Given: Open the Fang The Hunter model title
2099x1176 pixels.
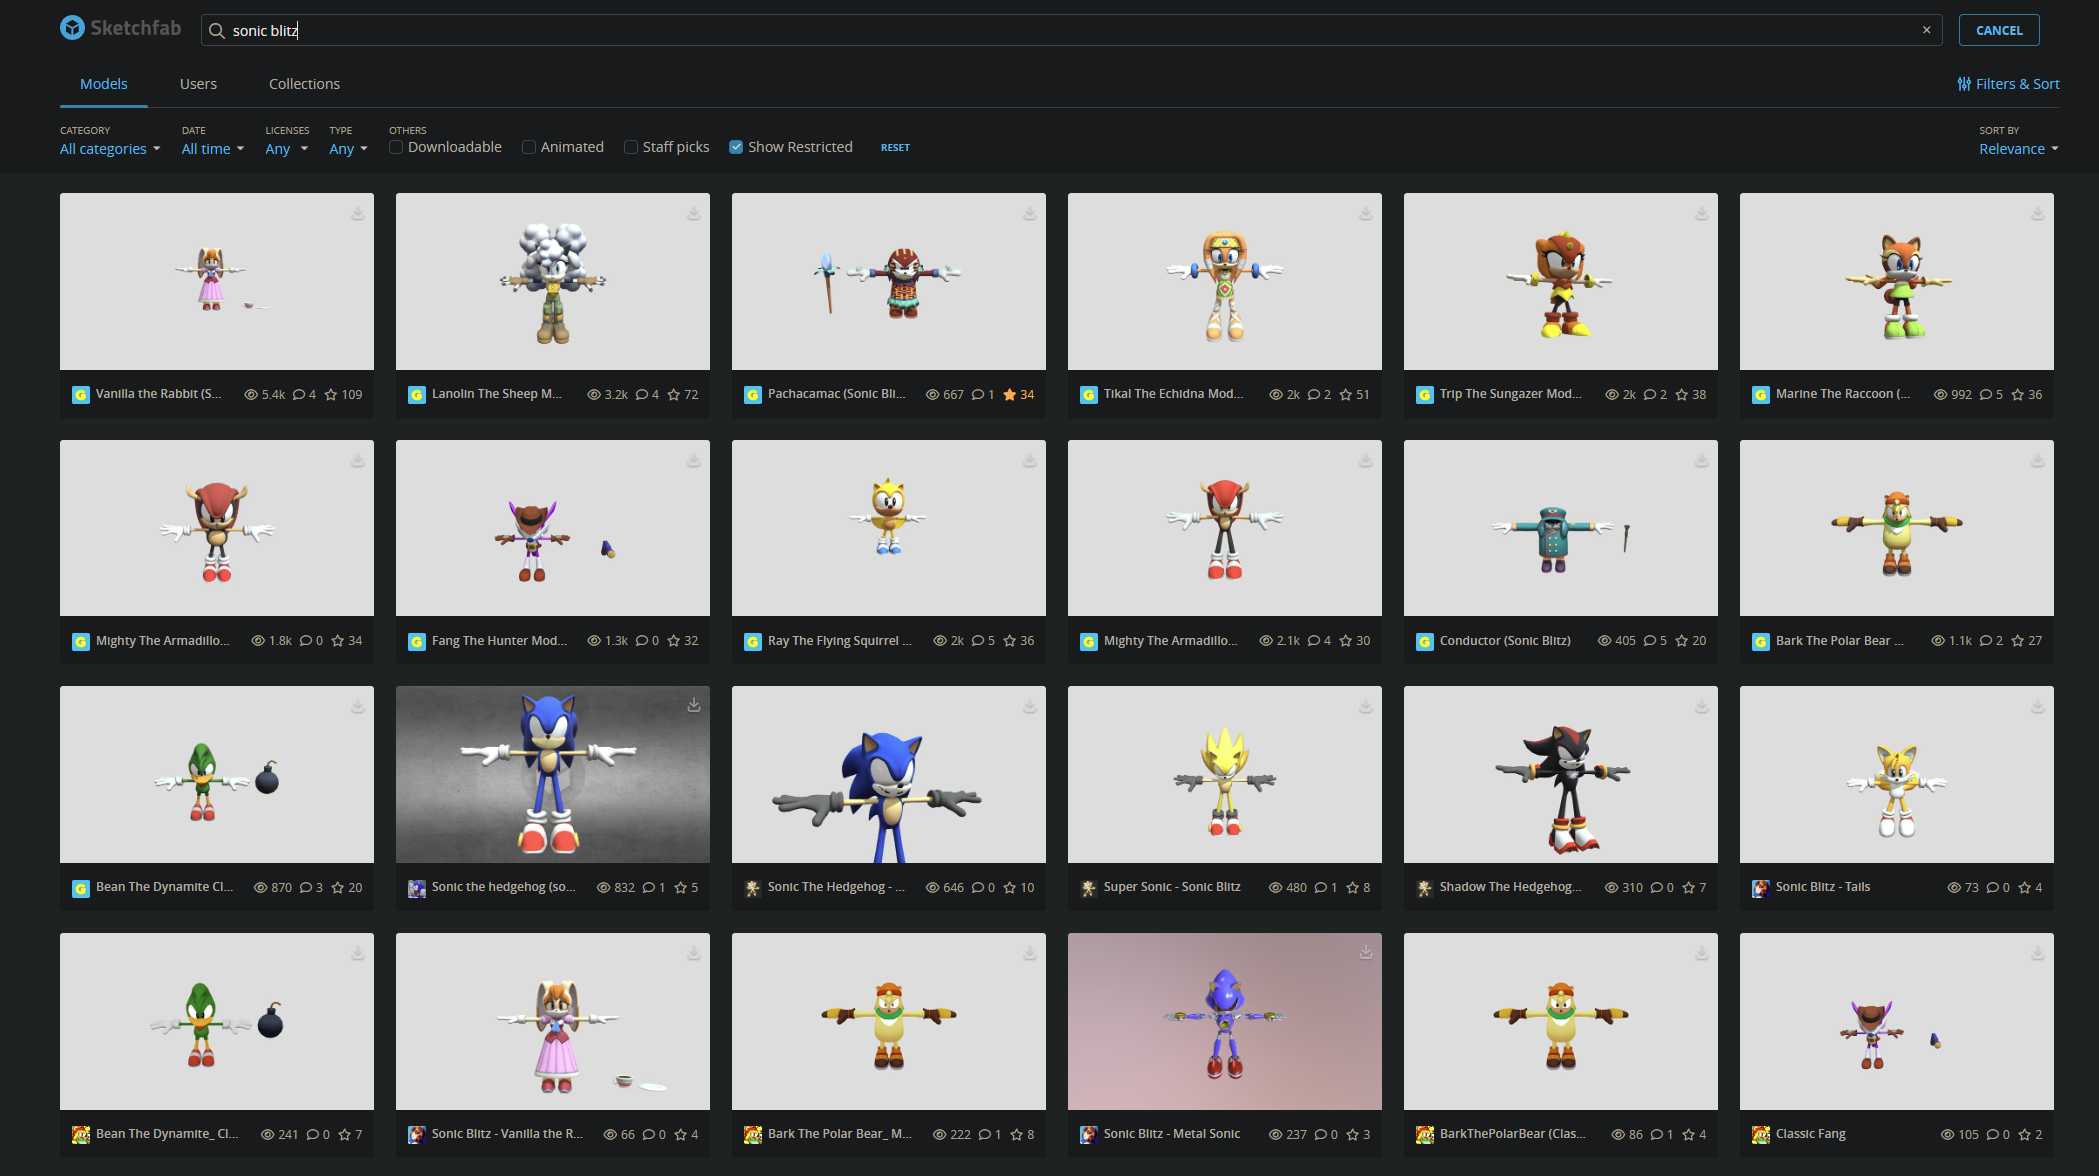Looking at the screenshot, I should [x=499, y=641].
